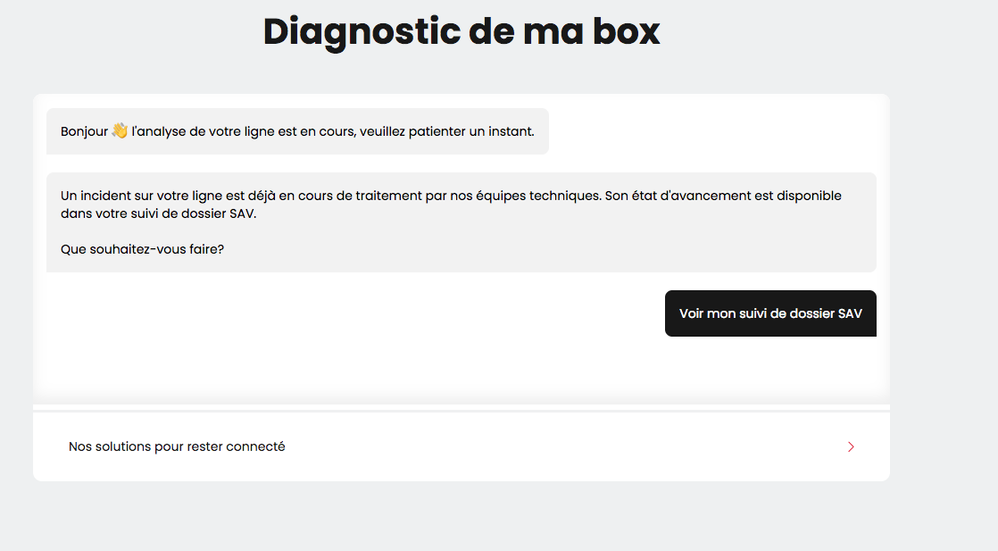Click the word "Bonjour" in the greeting

coord(84,132)
